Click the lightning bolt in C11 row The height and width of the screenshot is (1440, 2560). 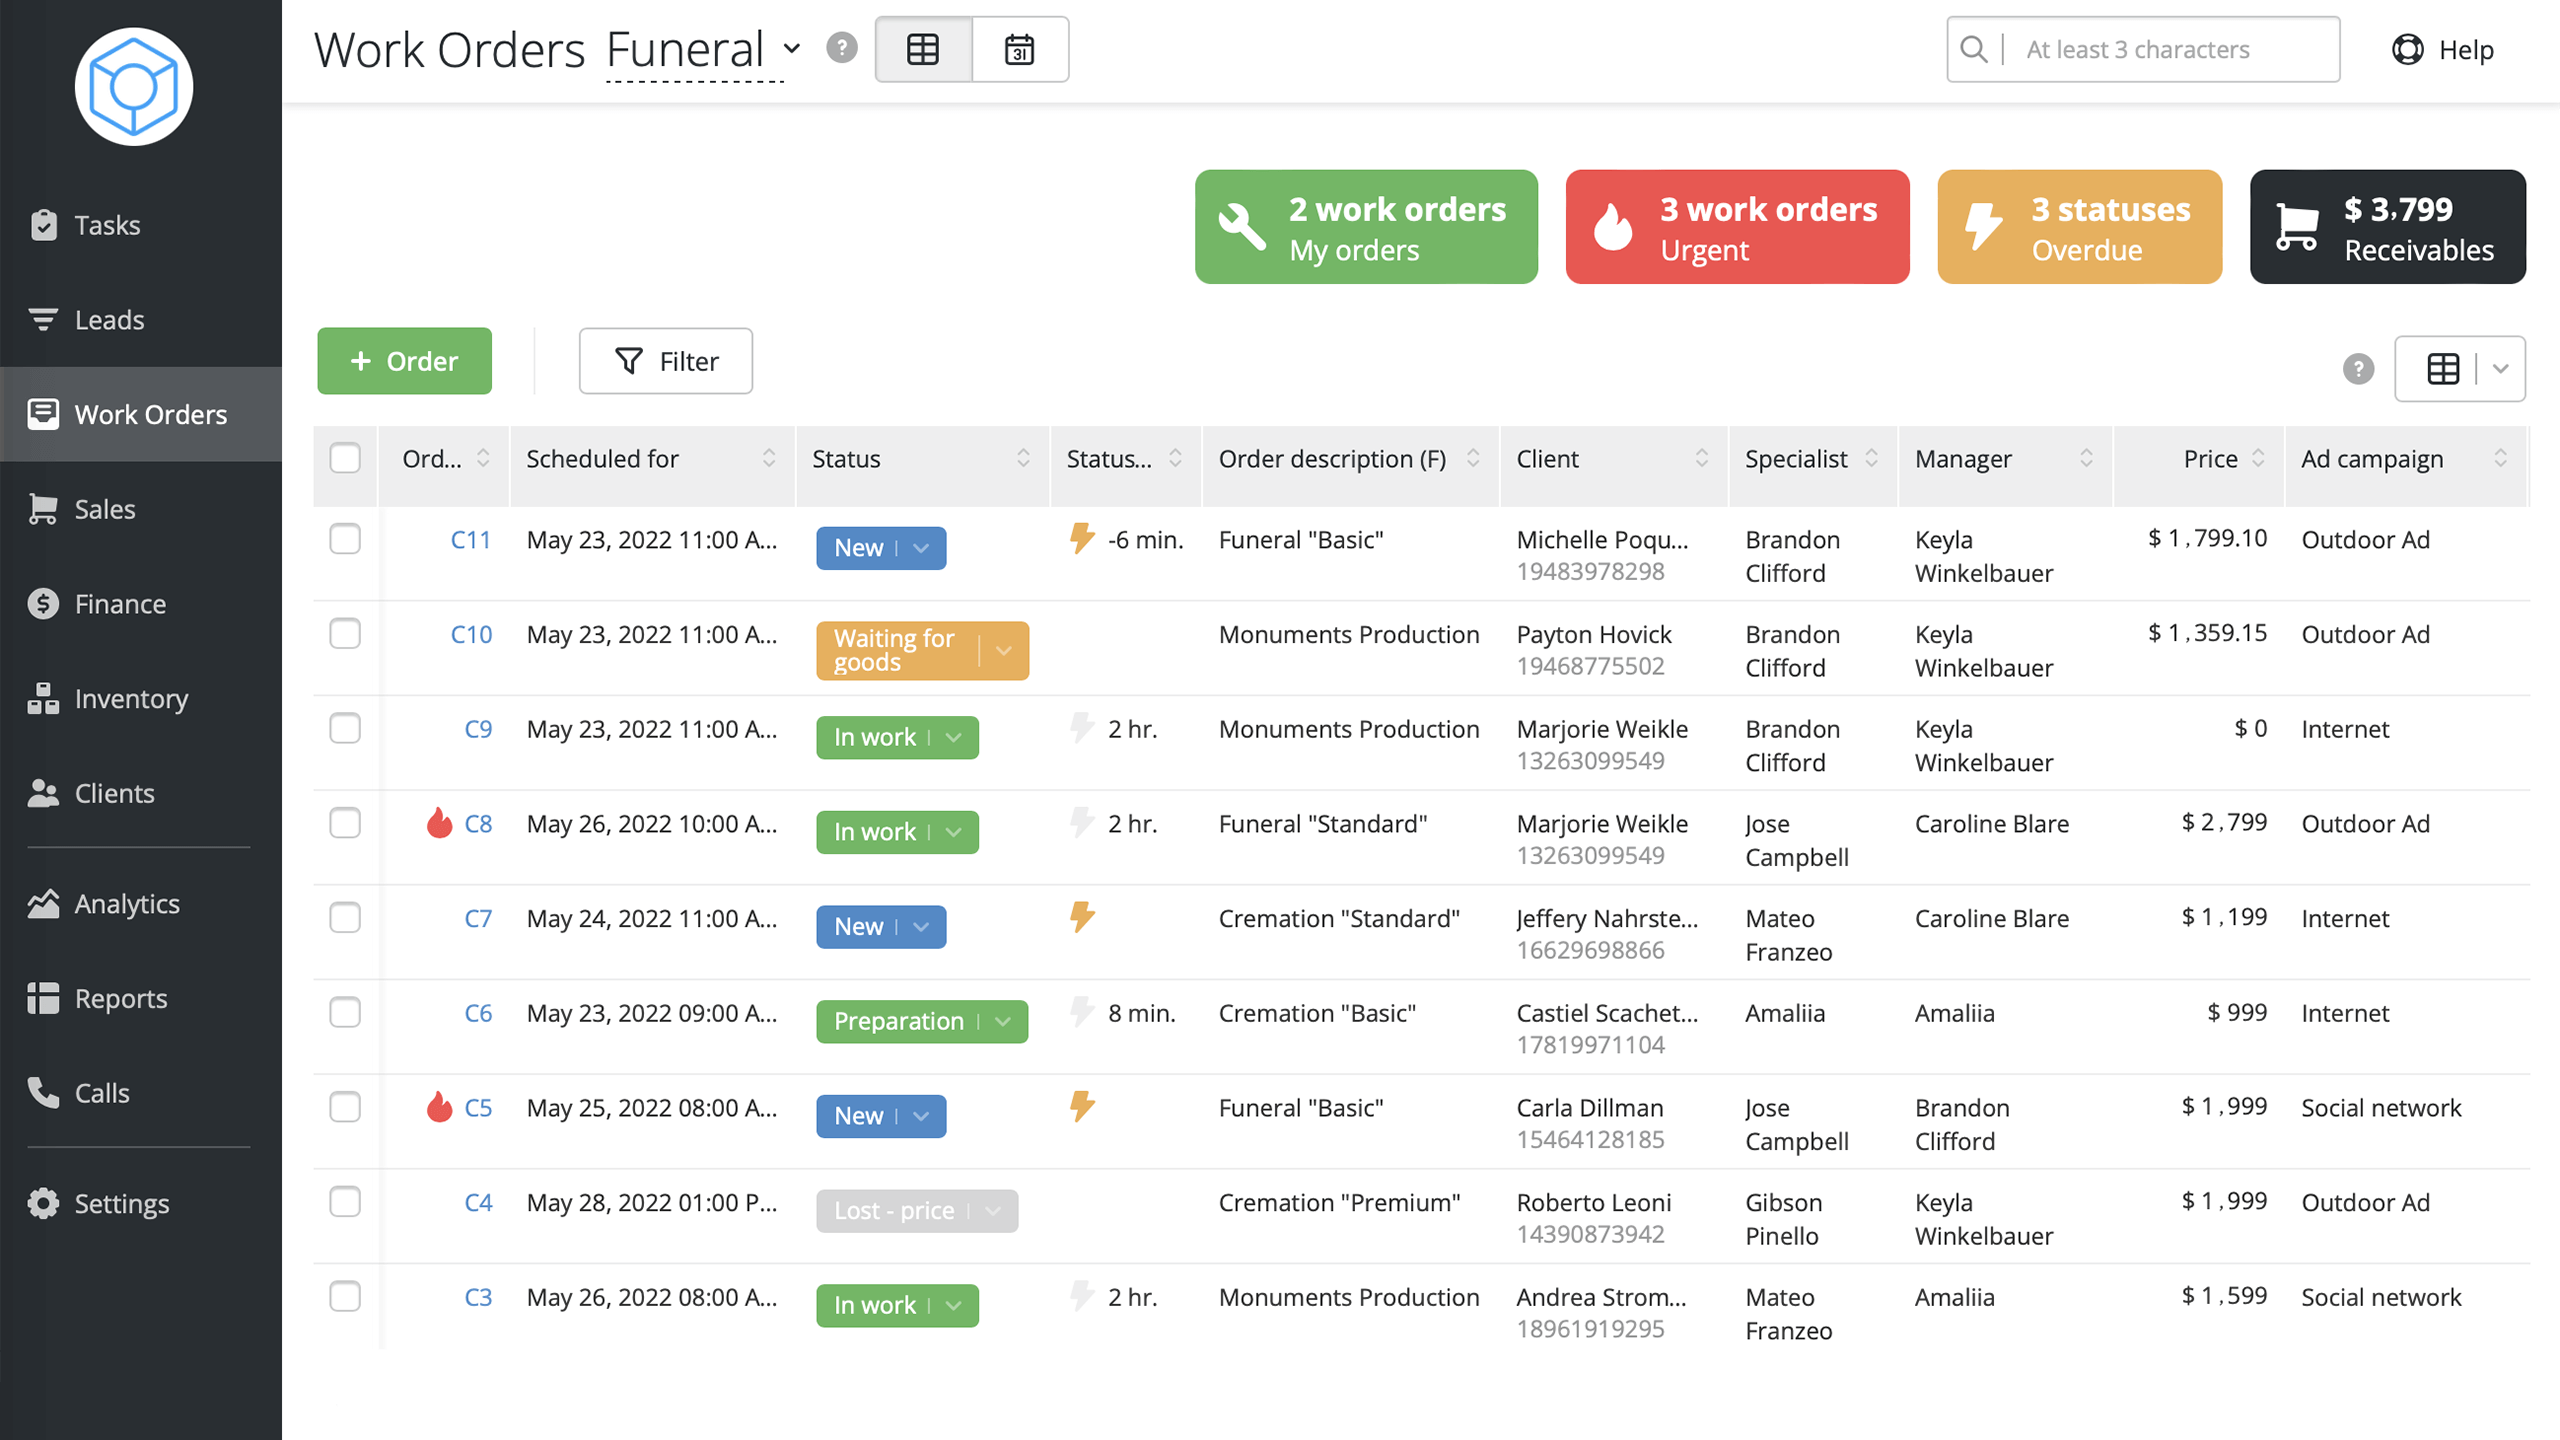pyautogui.click(x=1081, y=538)
